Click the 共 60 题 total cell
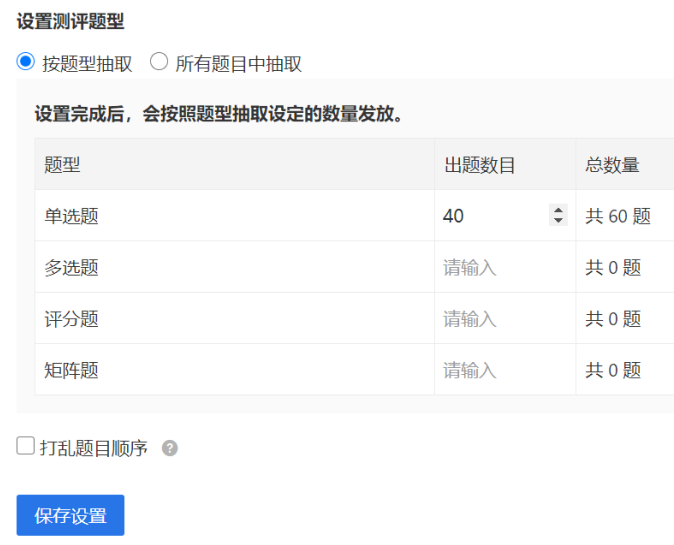This screenshot has width=674, height=545. point(618,216)
